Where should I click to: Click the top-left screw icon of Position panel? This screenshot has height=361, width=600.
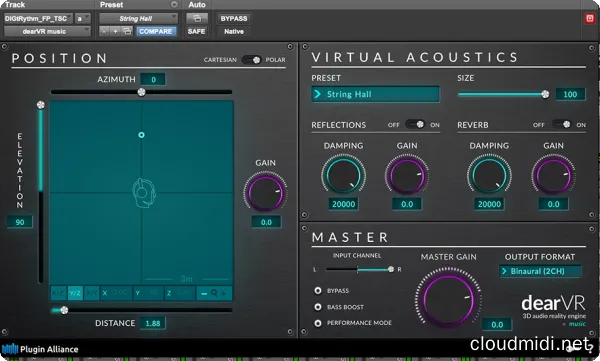click(x=5, y=47)
